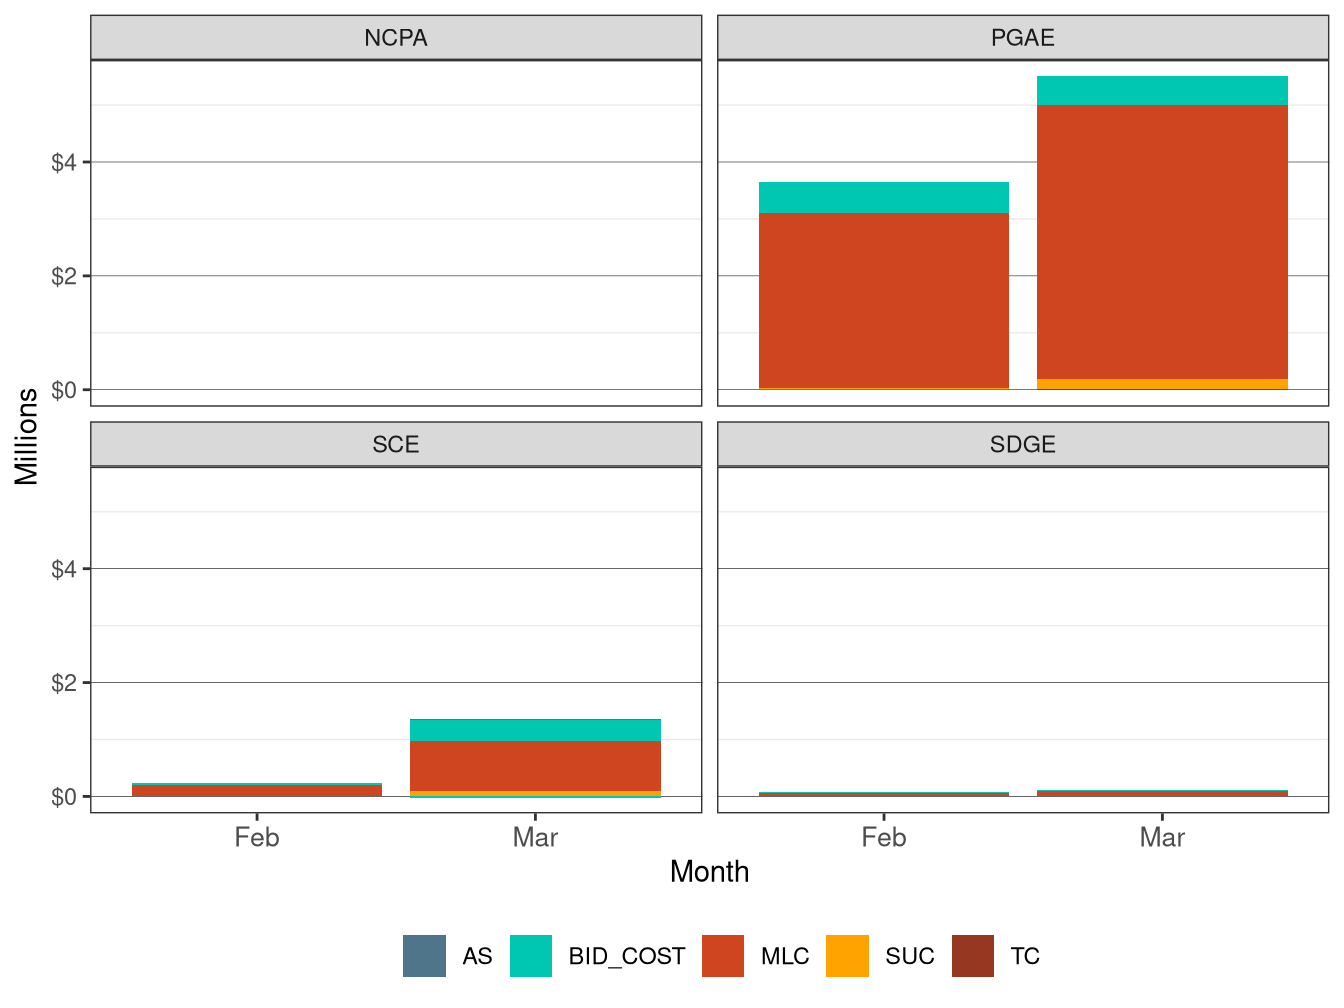Click the PGAE February MLC bar segment
The image size is (1344, 1008).
coord(884,300)
